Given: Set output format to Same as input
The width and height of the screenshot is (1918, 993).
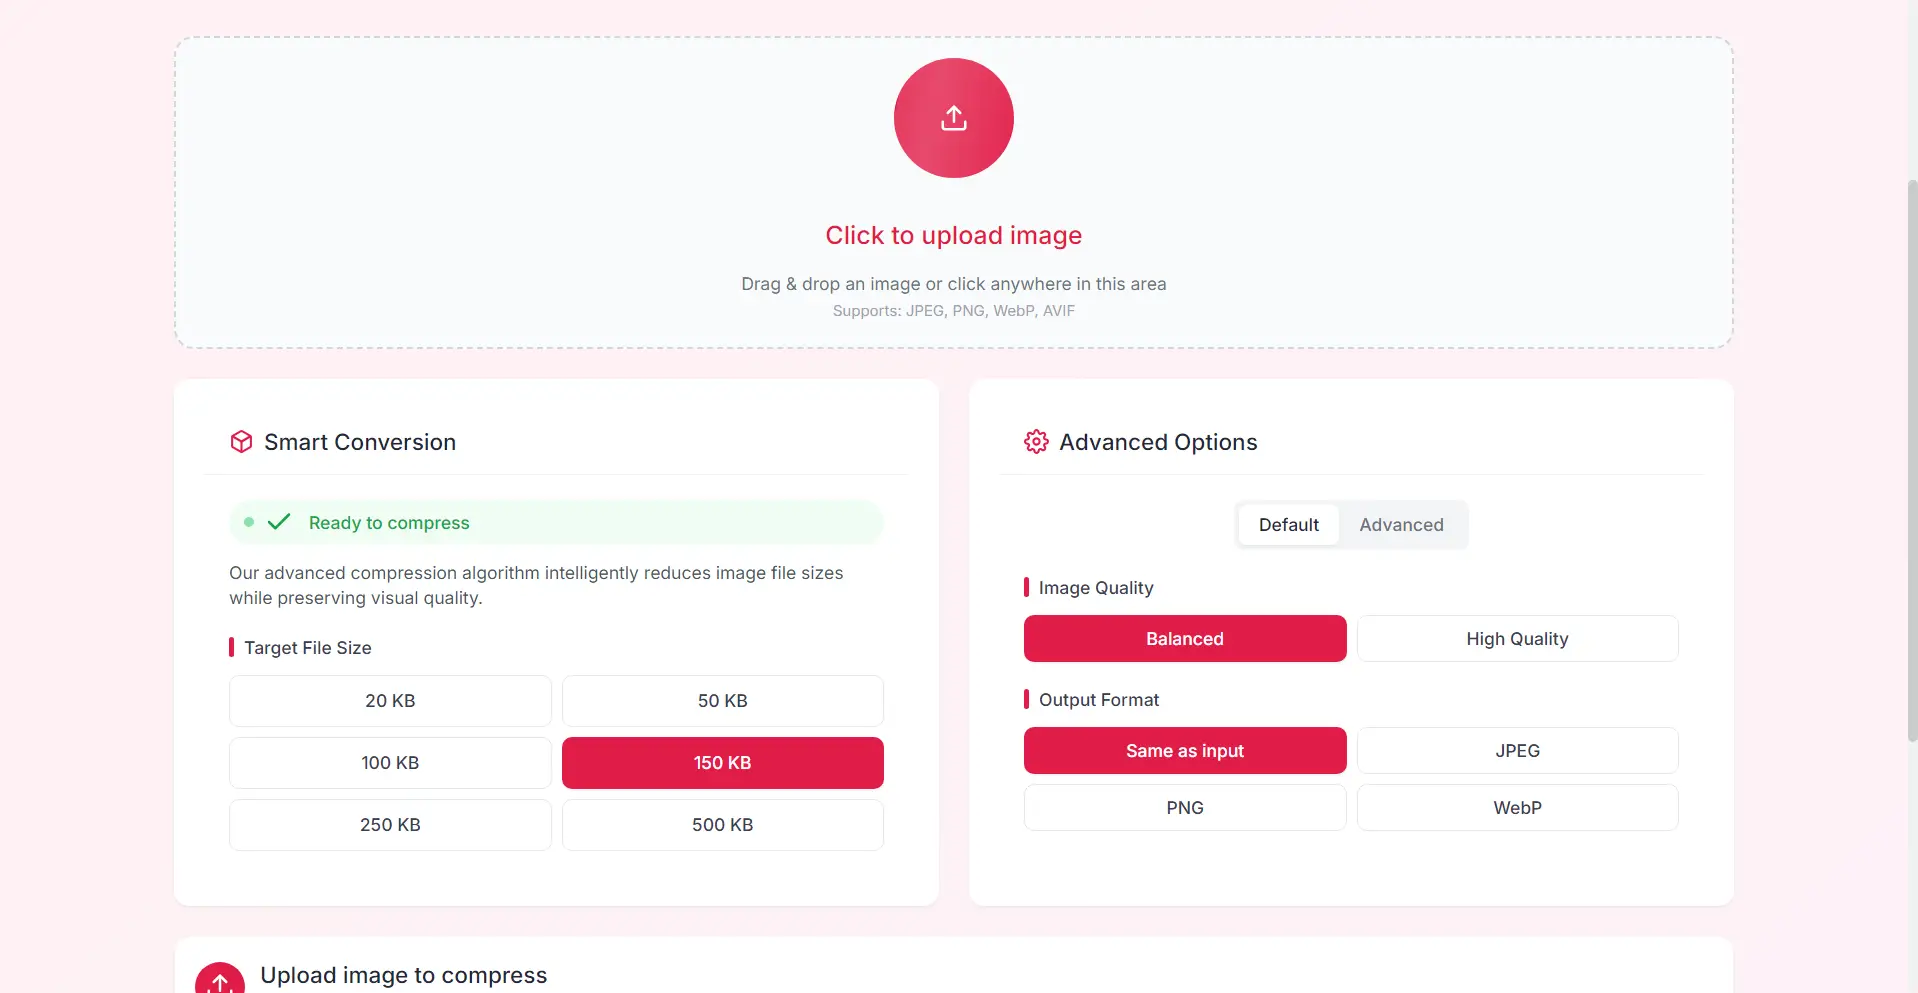Looking at the screenshot, I should 1184,750.
